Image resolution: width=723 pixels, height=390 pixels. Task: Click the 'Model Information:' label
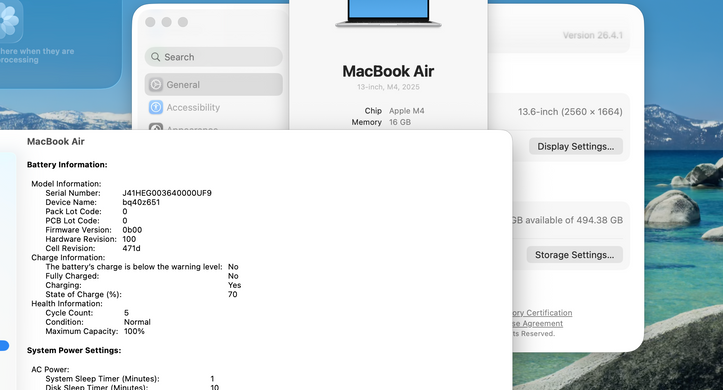pyautogui.click(x=66, y=183)
